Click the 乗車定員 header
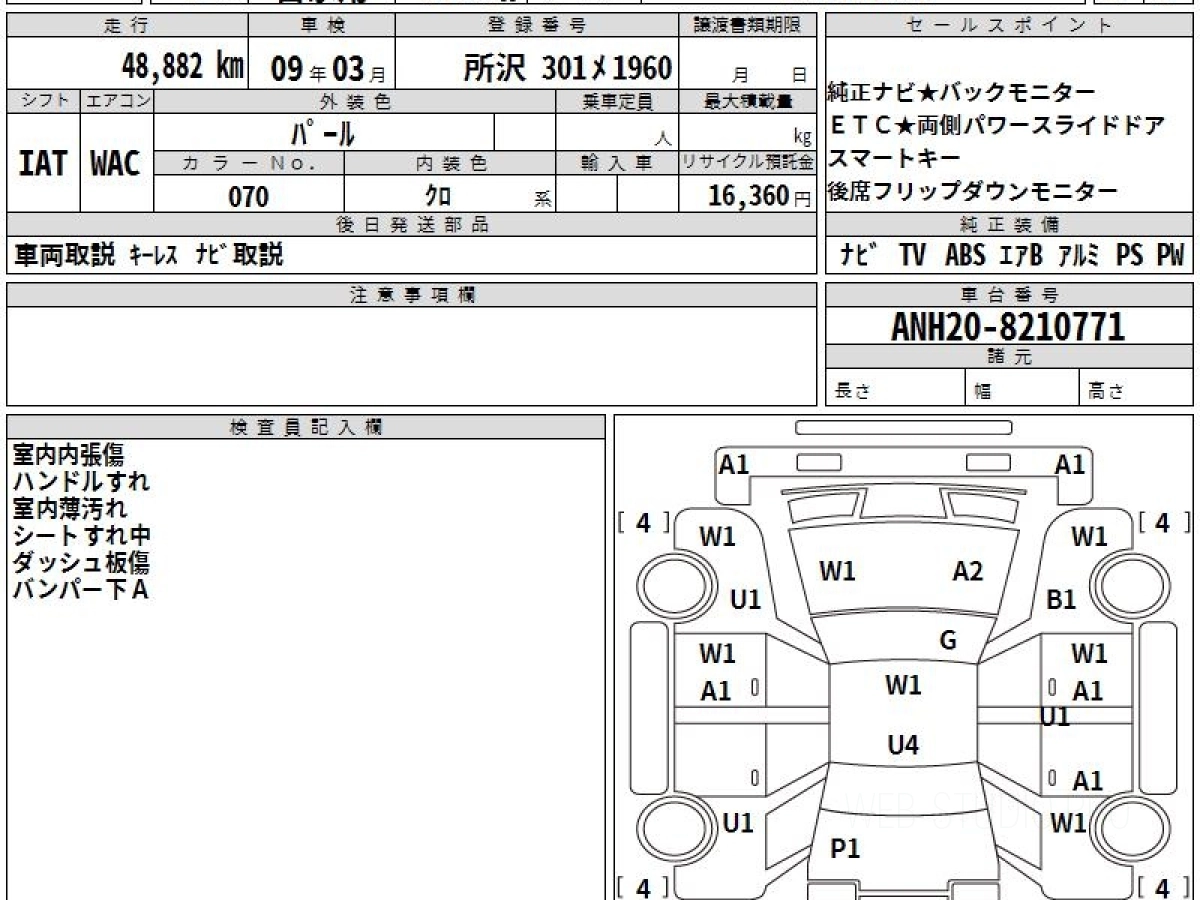This screenshot has height=900, width=1200. (x=617, y=101)
